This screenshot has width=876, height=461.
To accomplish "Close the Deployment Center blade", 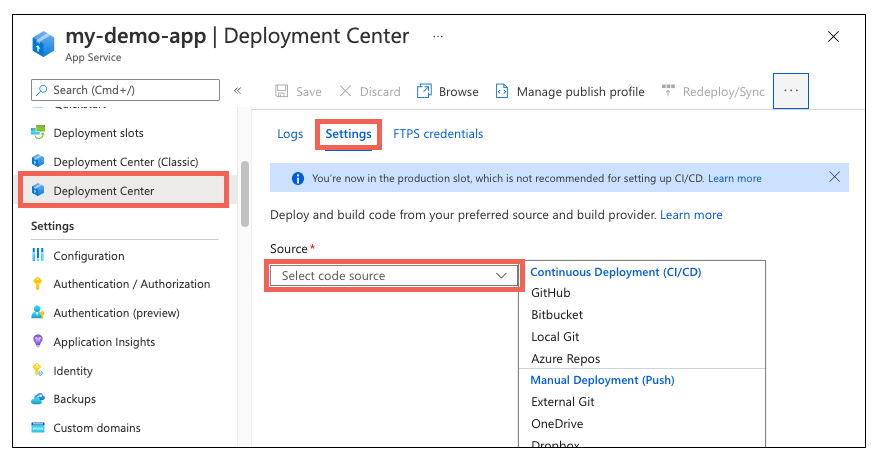I will (833, 37).
